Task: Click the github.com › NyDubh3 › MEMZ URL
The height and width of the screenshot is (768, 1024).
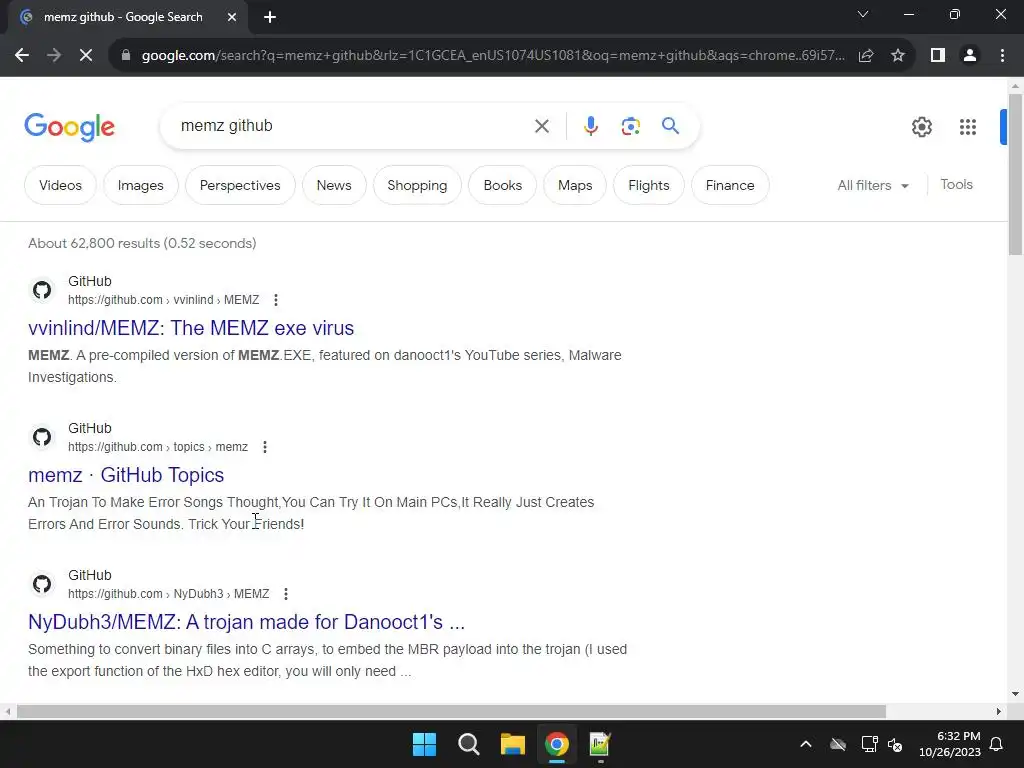Action: [x=168, y=594]
